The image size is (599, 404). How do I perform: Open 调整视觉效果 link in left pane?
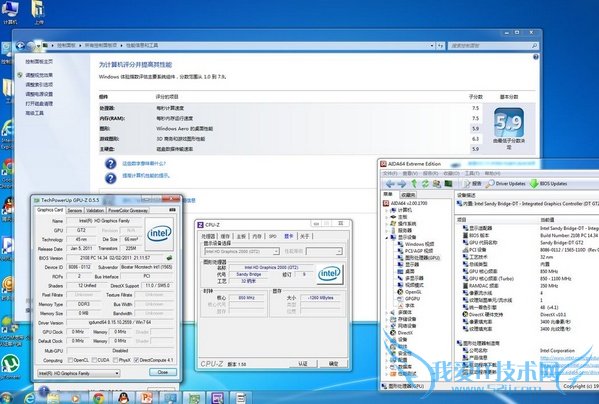coord(39,75)
